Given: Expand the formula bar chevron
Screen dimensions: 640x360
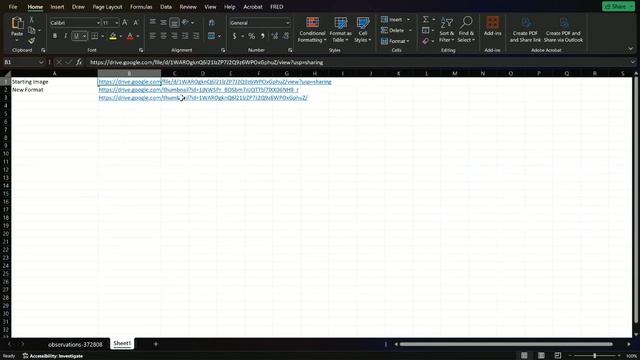Looking at the screenshot, I should tap(633, 62).
